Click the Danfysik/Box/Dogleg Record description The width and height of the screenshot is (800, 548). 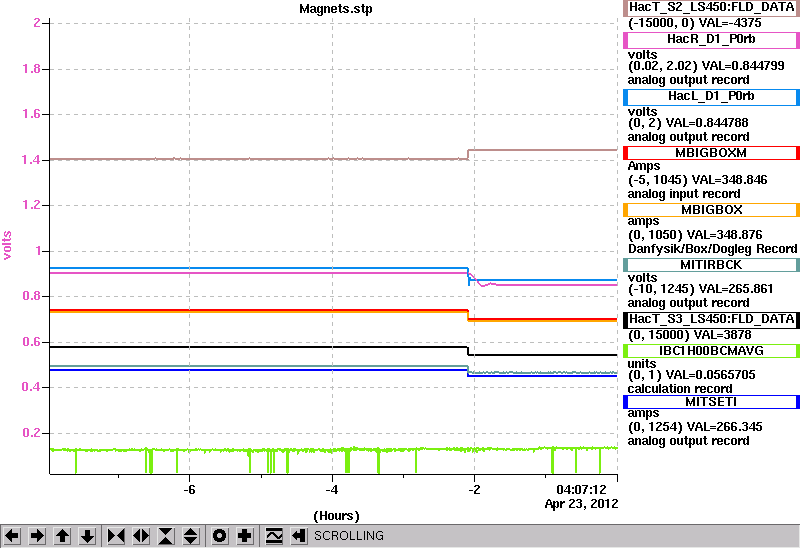(x=713, y=249)
